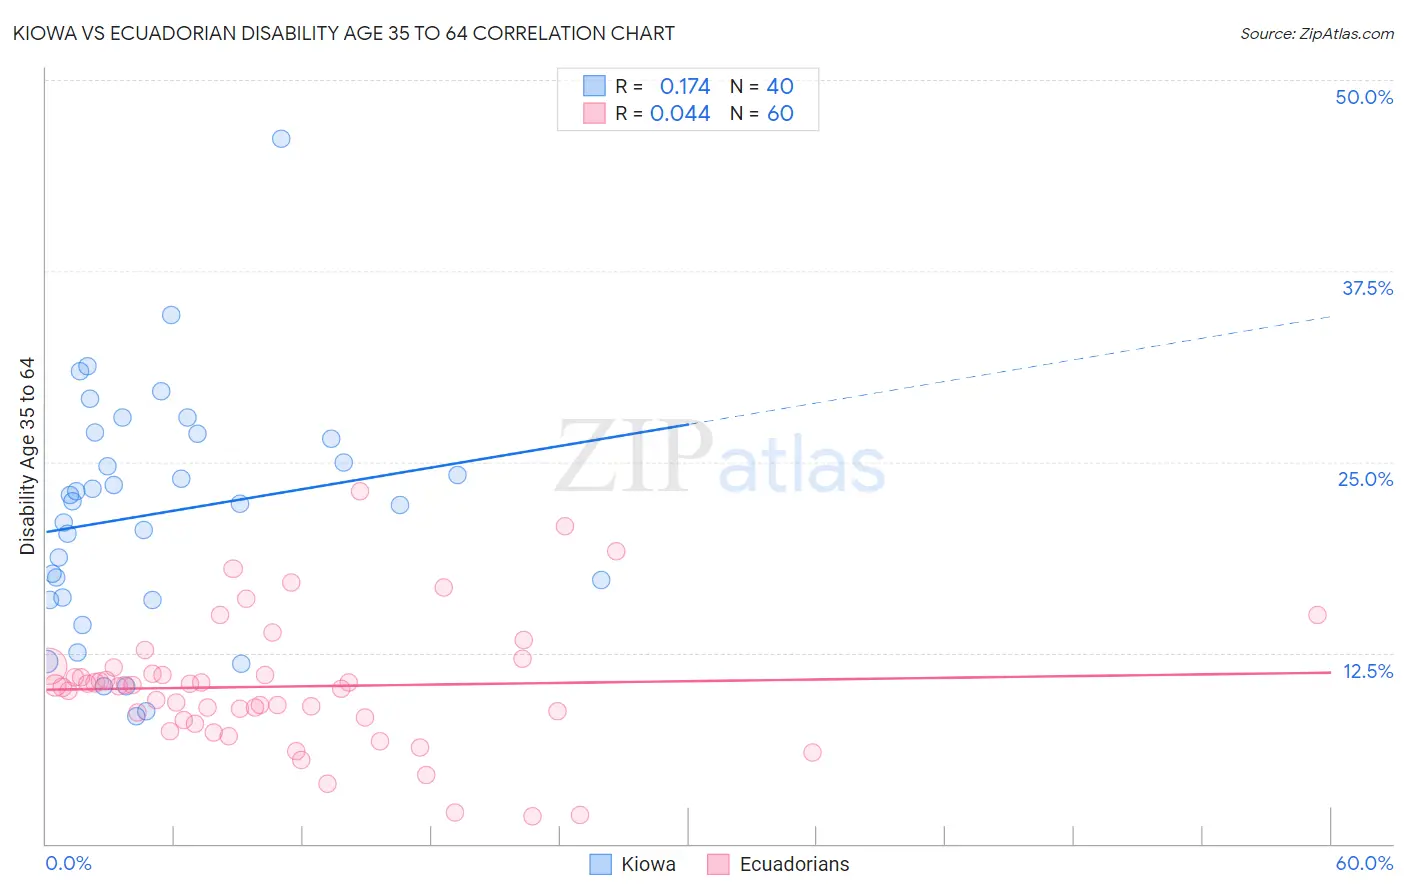
Task: Click the 0.0% x-axis label
Action: coord(68,863)
